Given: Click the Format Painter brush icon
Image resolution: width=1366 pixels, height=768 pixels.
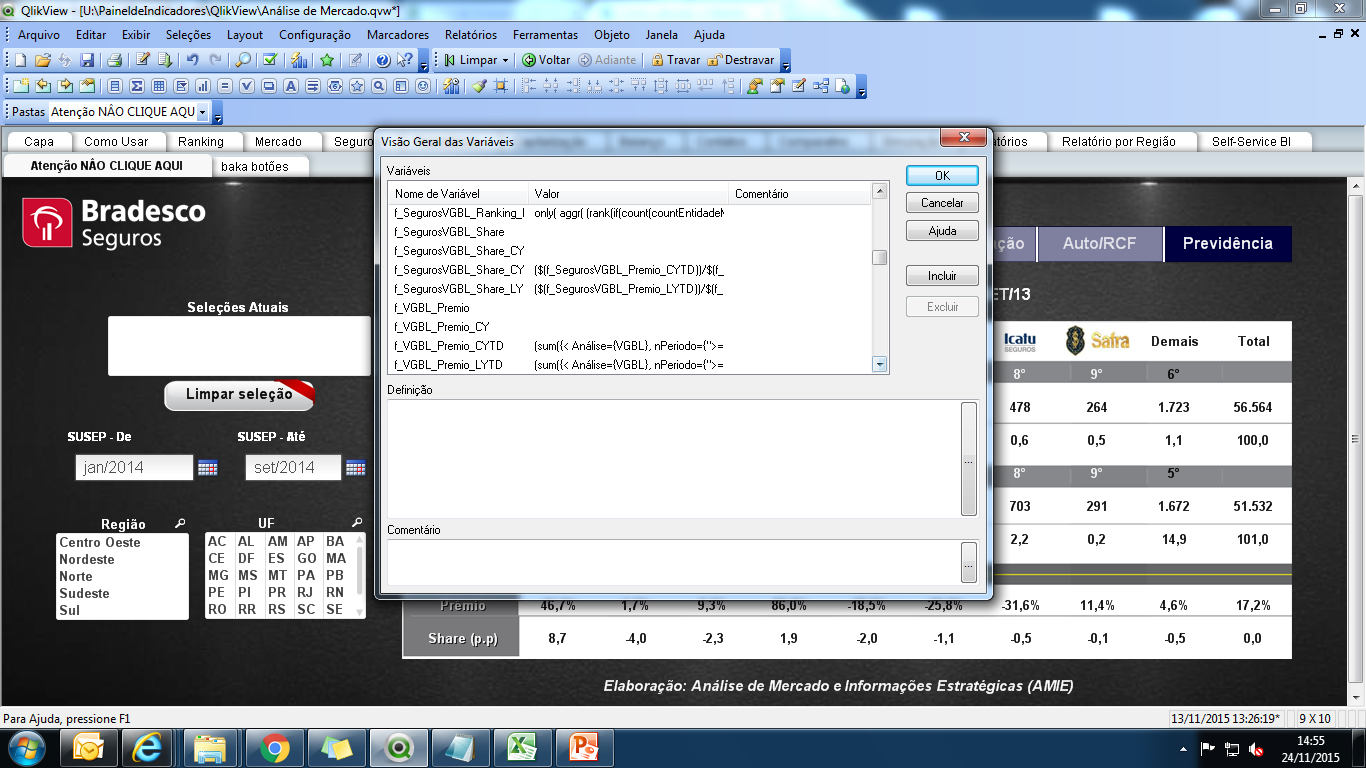Looking at the screenshot, I should point(479,86).
